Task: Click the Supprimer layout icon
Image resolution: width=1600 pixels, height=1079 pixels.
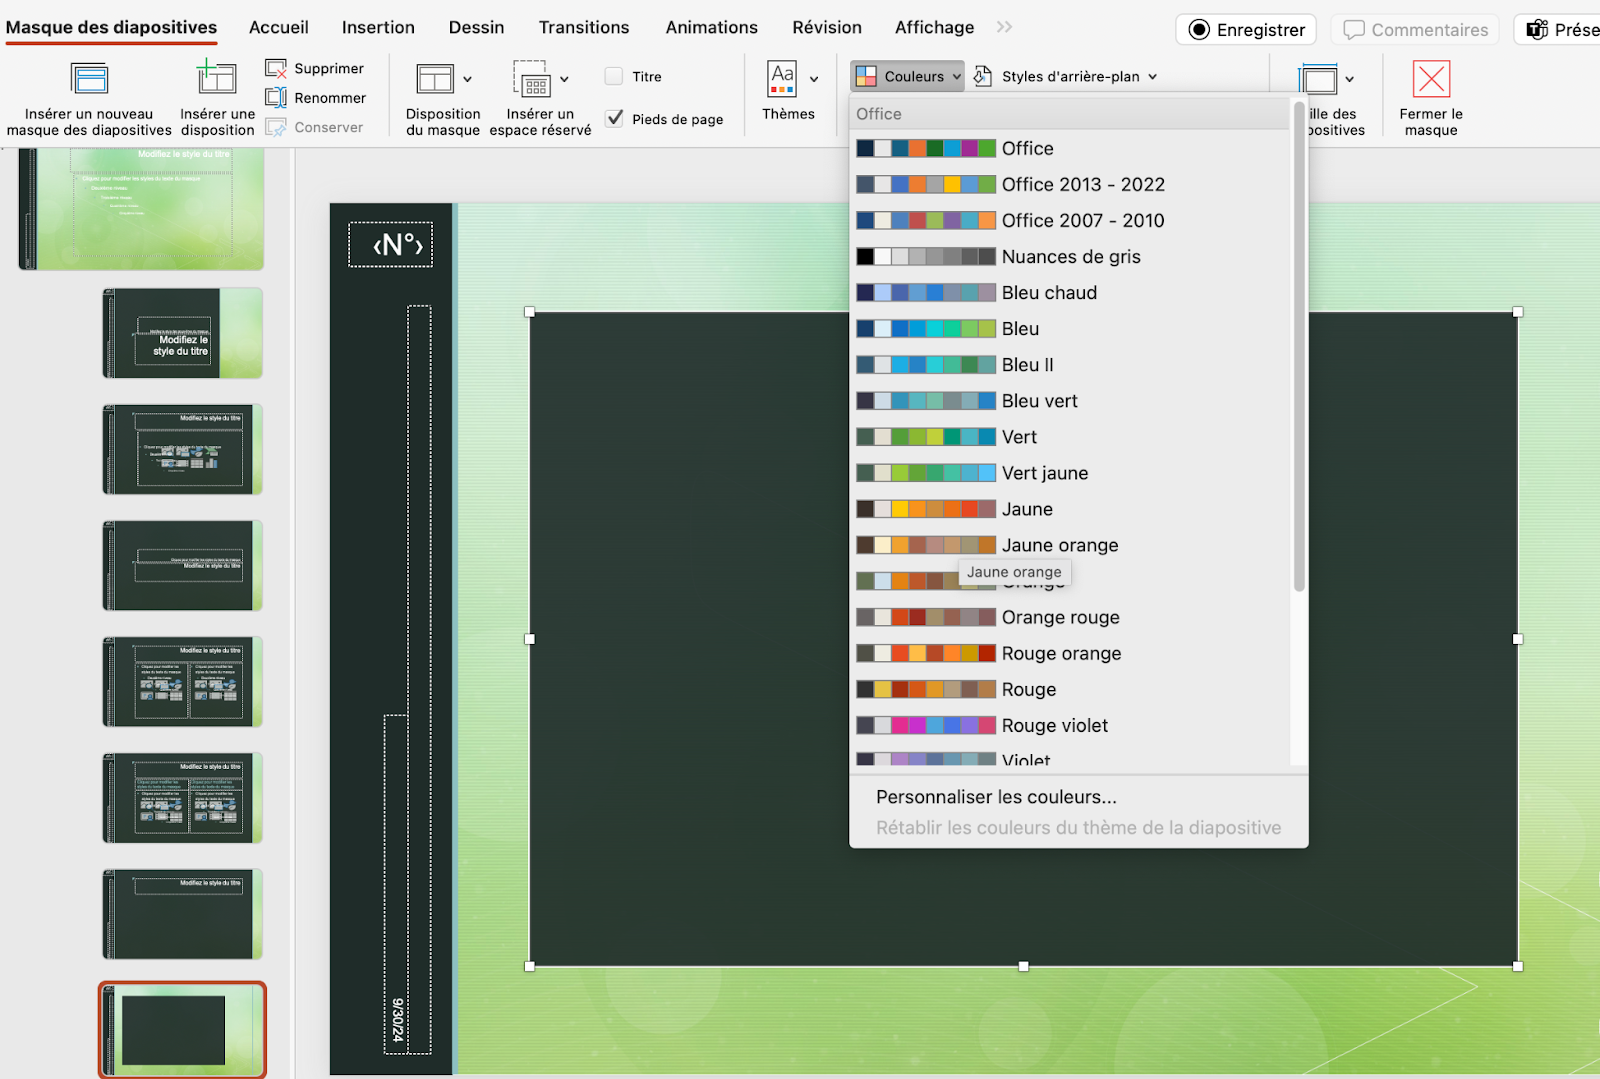Action: point(276,68)
